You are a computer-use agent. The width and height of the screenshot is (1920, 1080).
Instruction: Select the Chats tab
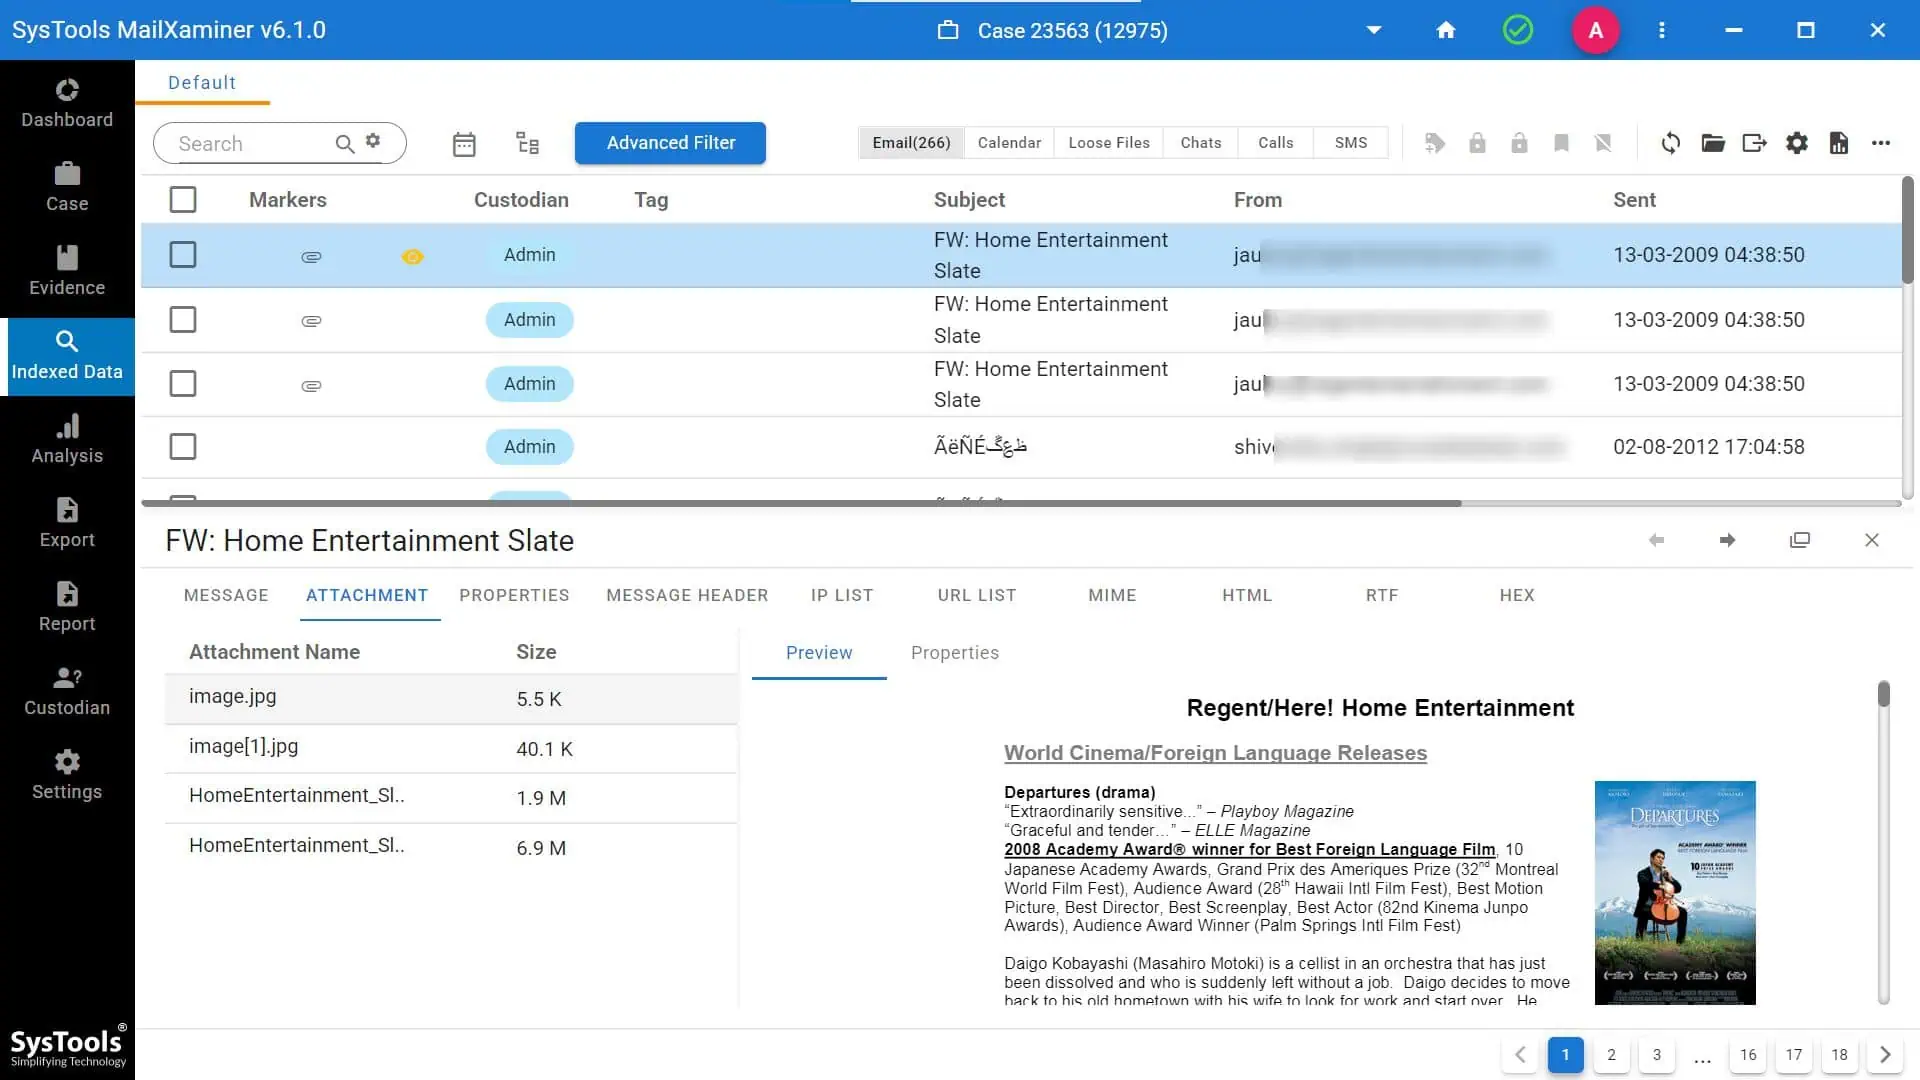1200,143
